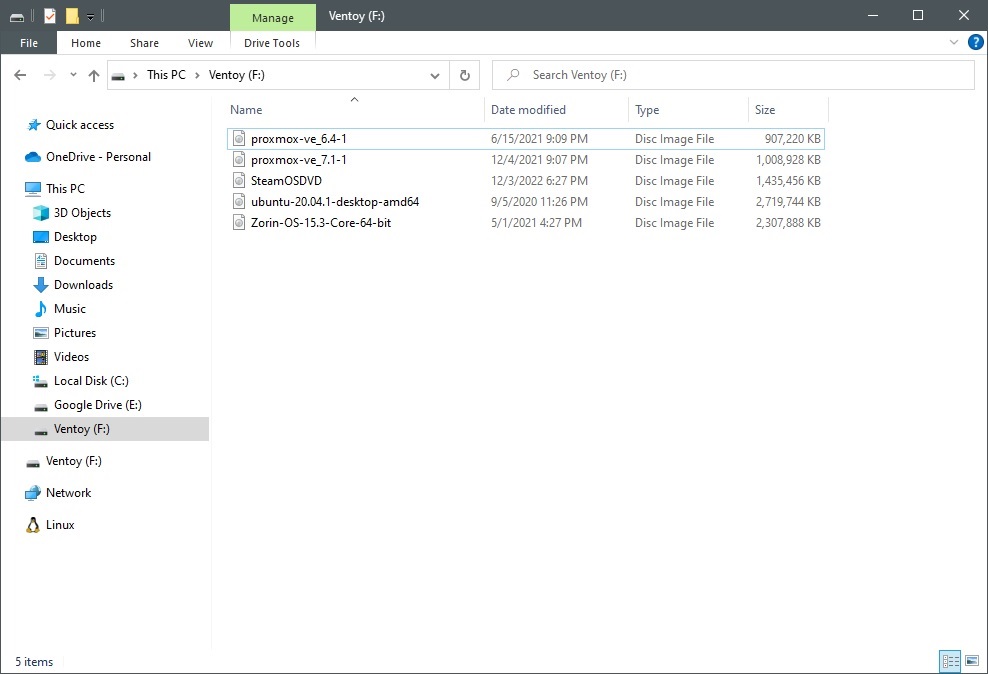
Task: Click the Linux penguin icon
Action: click(33, 525)
